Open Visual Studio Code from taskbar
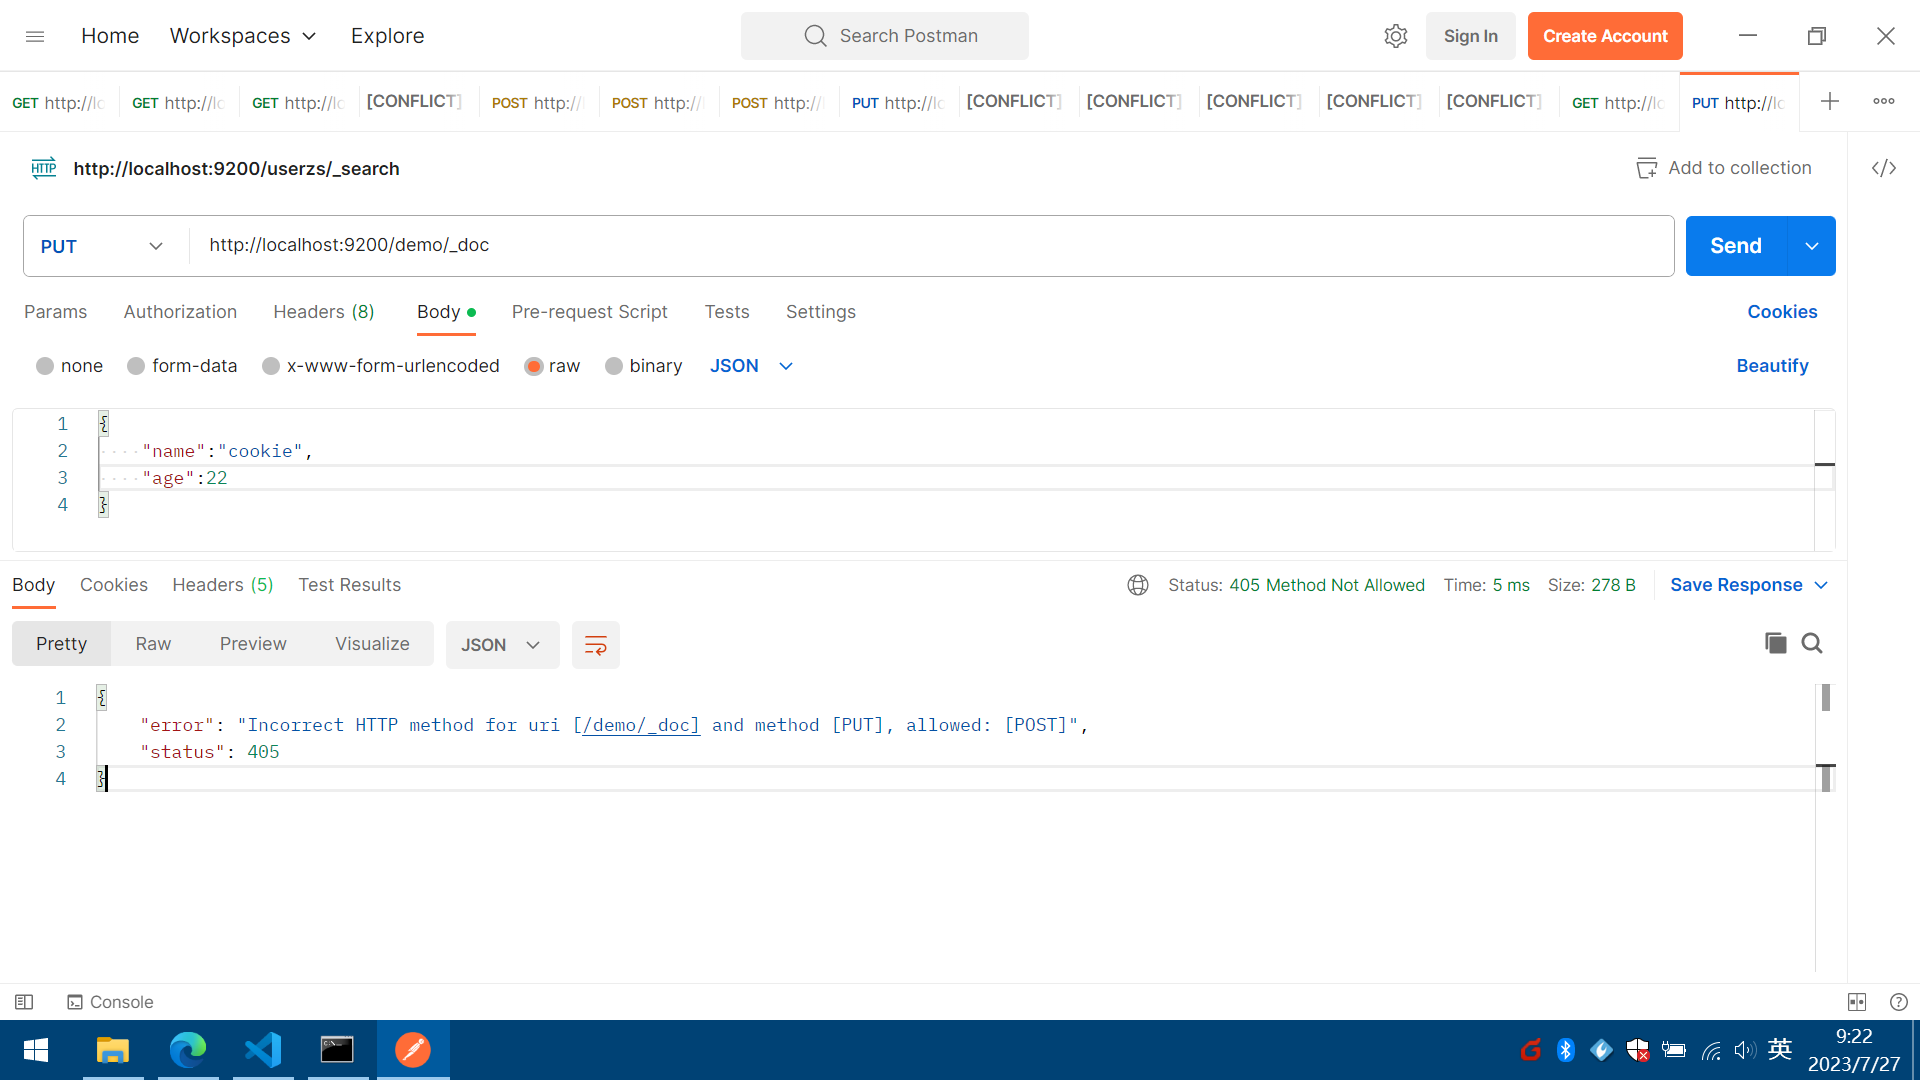1920x1080 pixels. tap(263, 1049)
